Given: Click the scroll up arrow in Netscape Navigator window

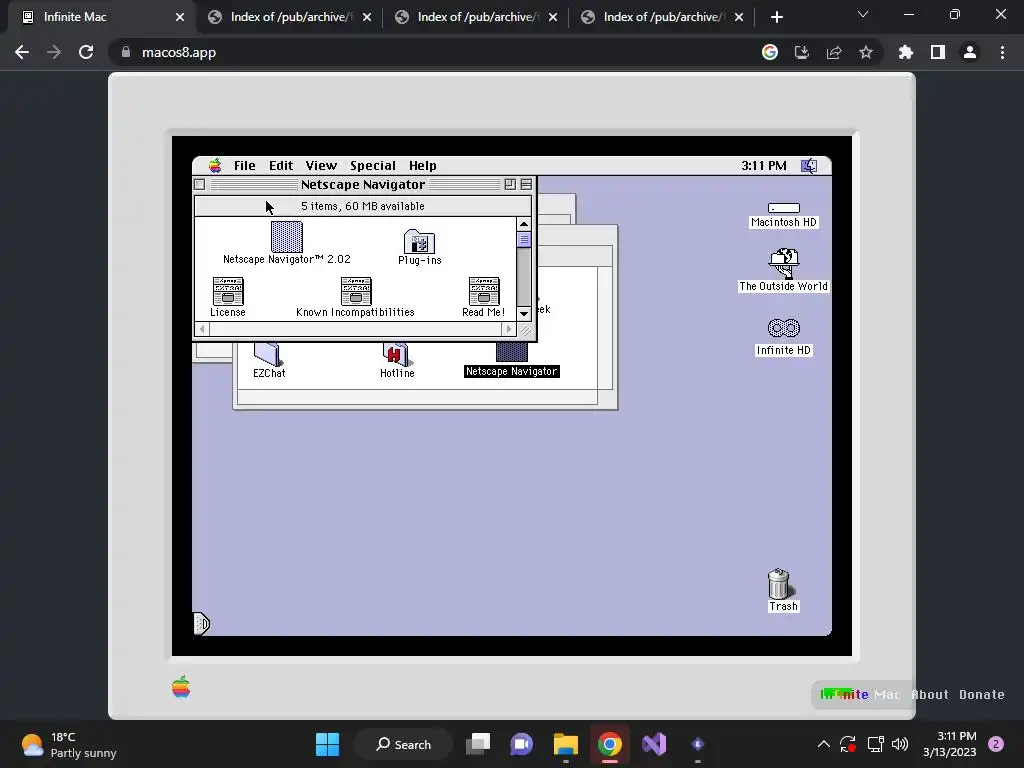Looking at the screenshot, I should (524, 224).
